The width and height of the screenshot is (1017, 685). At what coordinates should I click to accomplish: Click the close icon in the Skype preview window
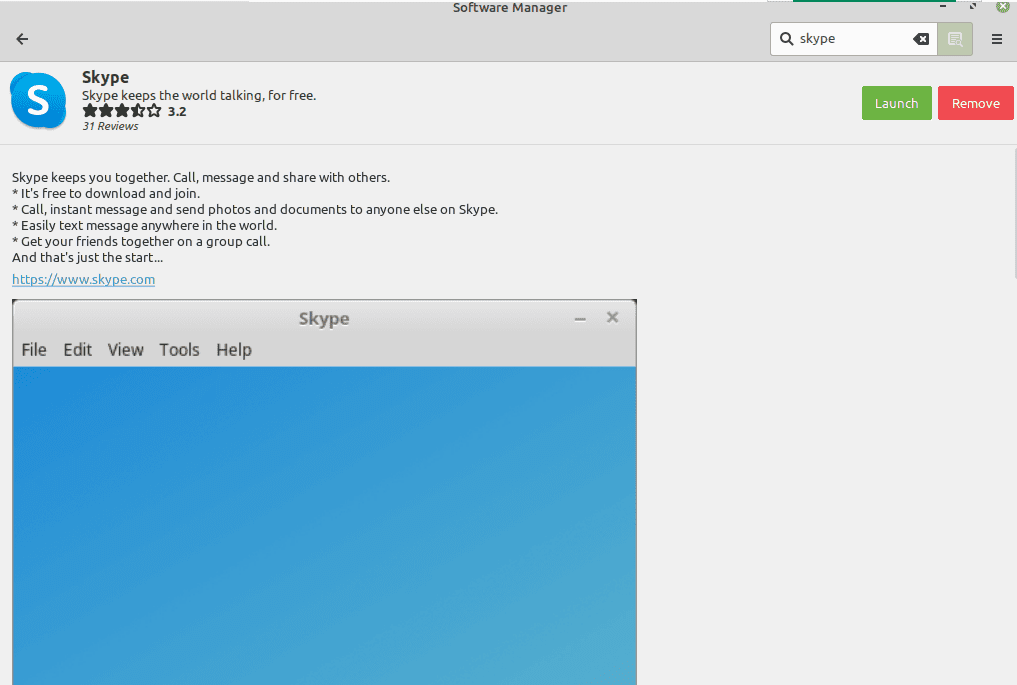pos(612,317)
